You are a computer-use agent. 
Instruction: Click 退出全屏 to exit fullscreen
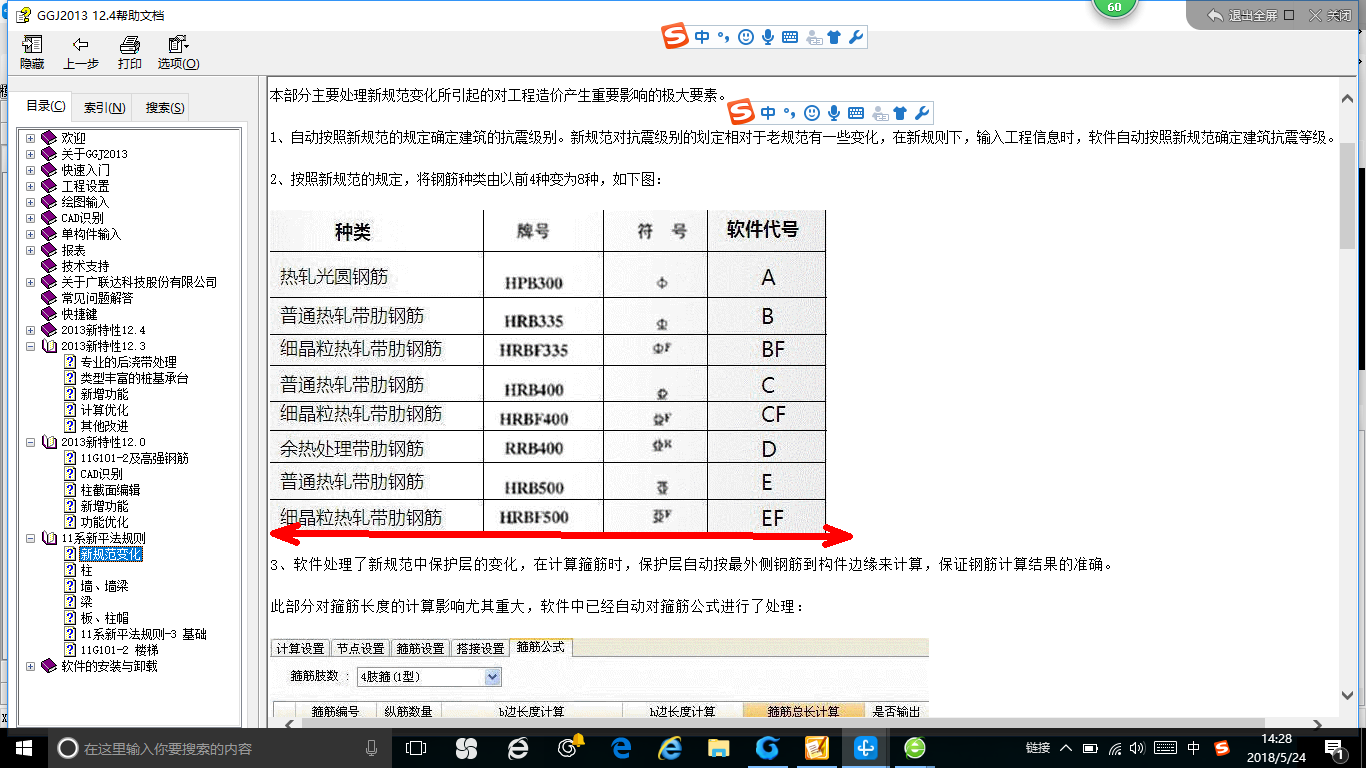(1242, 15)
